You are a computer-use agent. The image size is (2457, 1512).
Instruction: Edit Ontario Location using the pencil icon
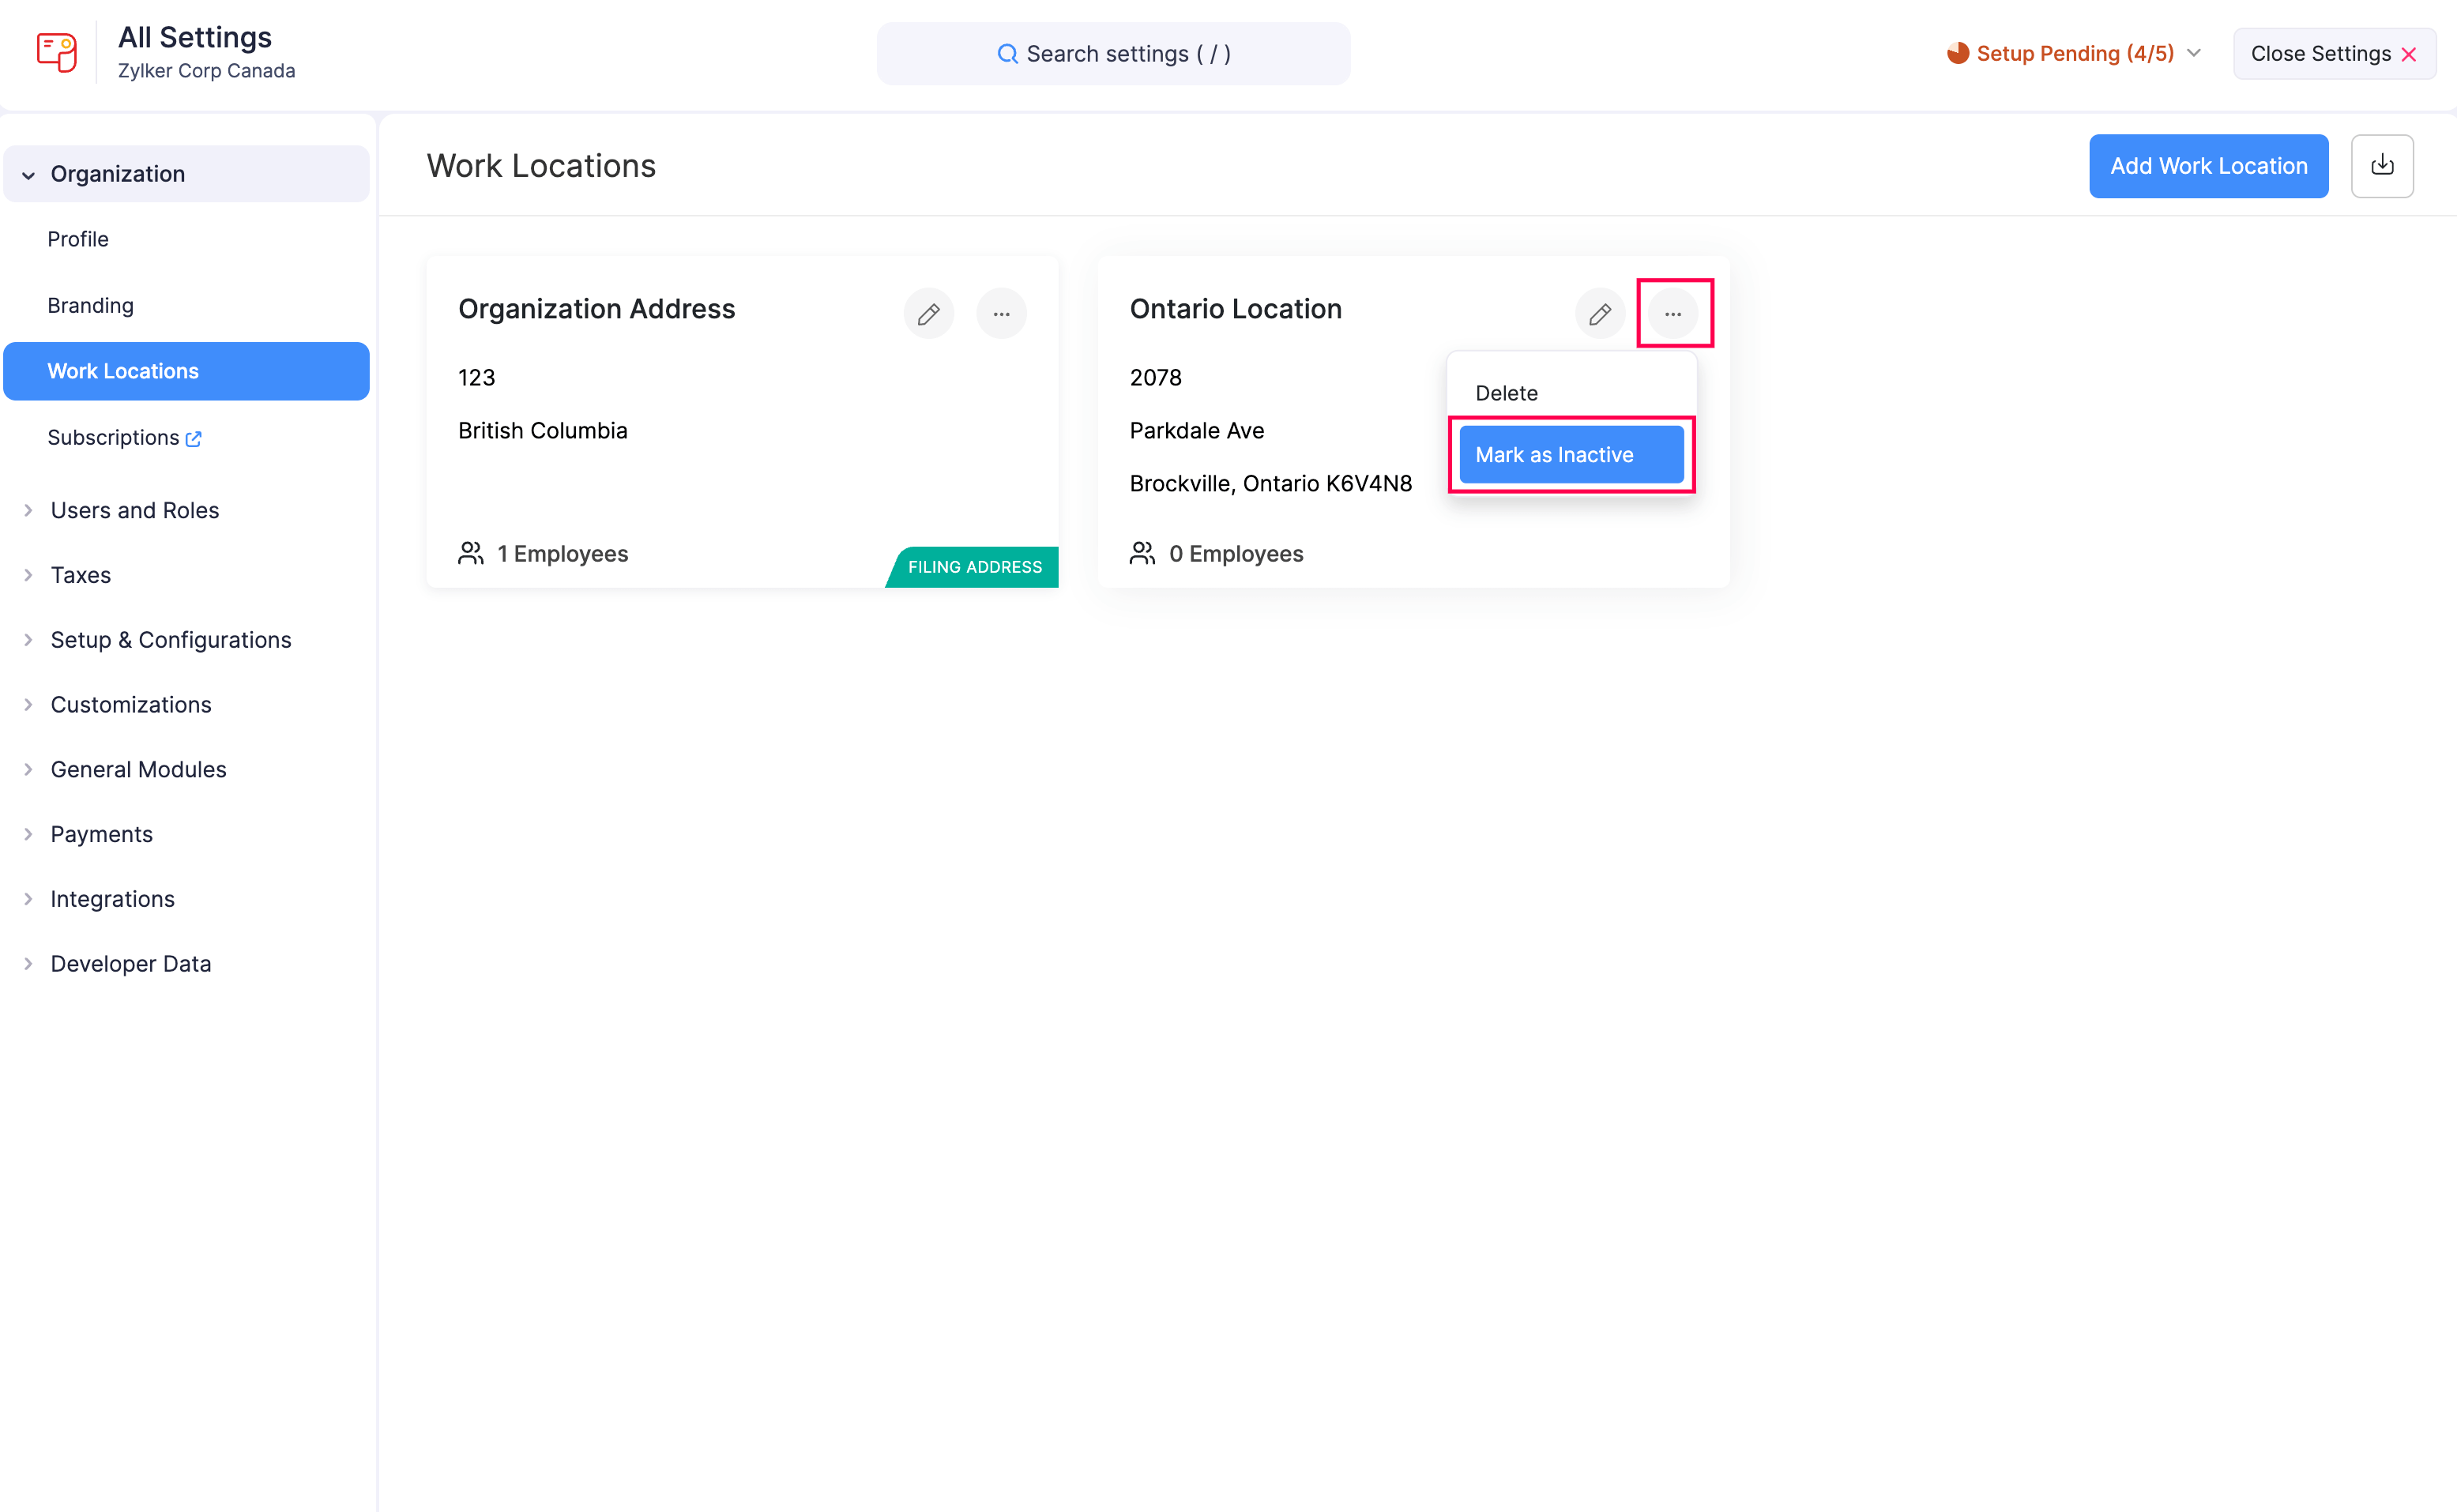tap(1600, 313)
